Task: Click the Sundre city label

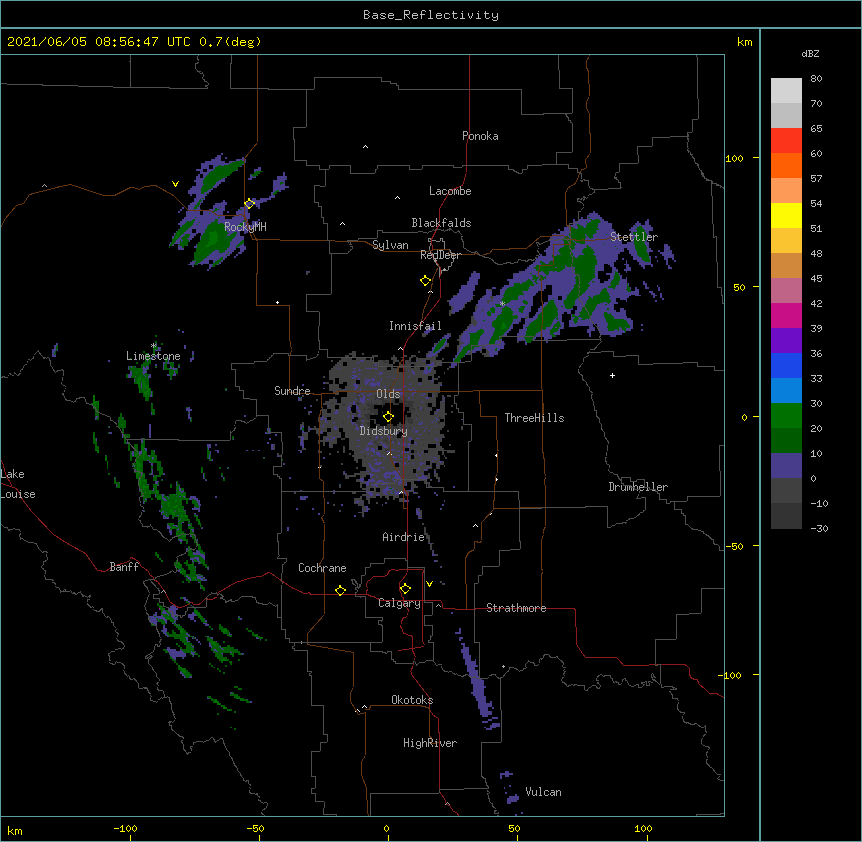Action: (292, 391)
